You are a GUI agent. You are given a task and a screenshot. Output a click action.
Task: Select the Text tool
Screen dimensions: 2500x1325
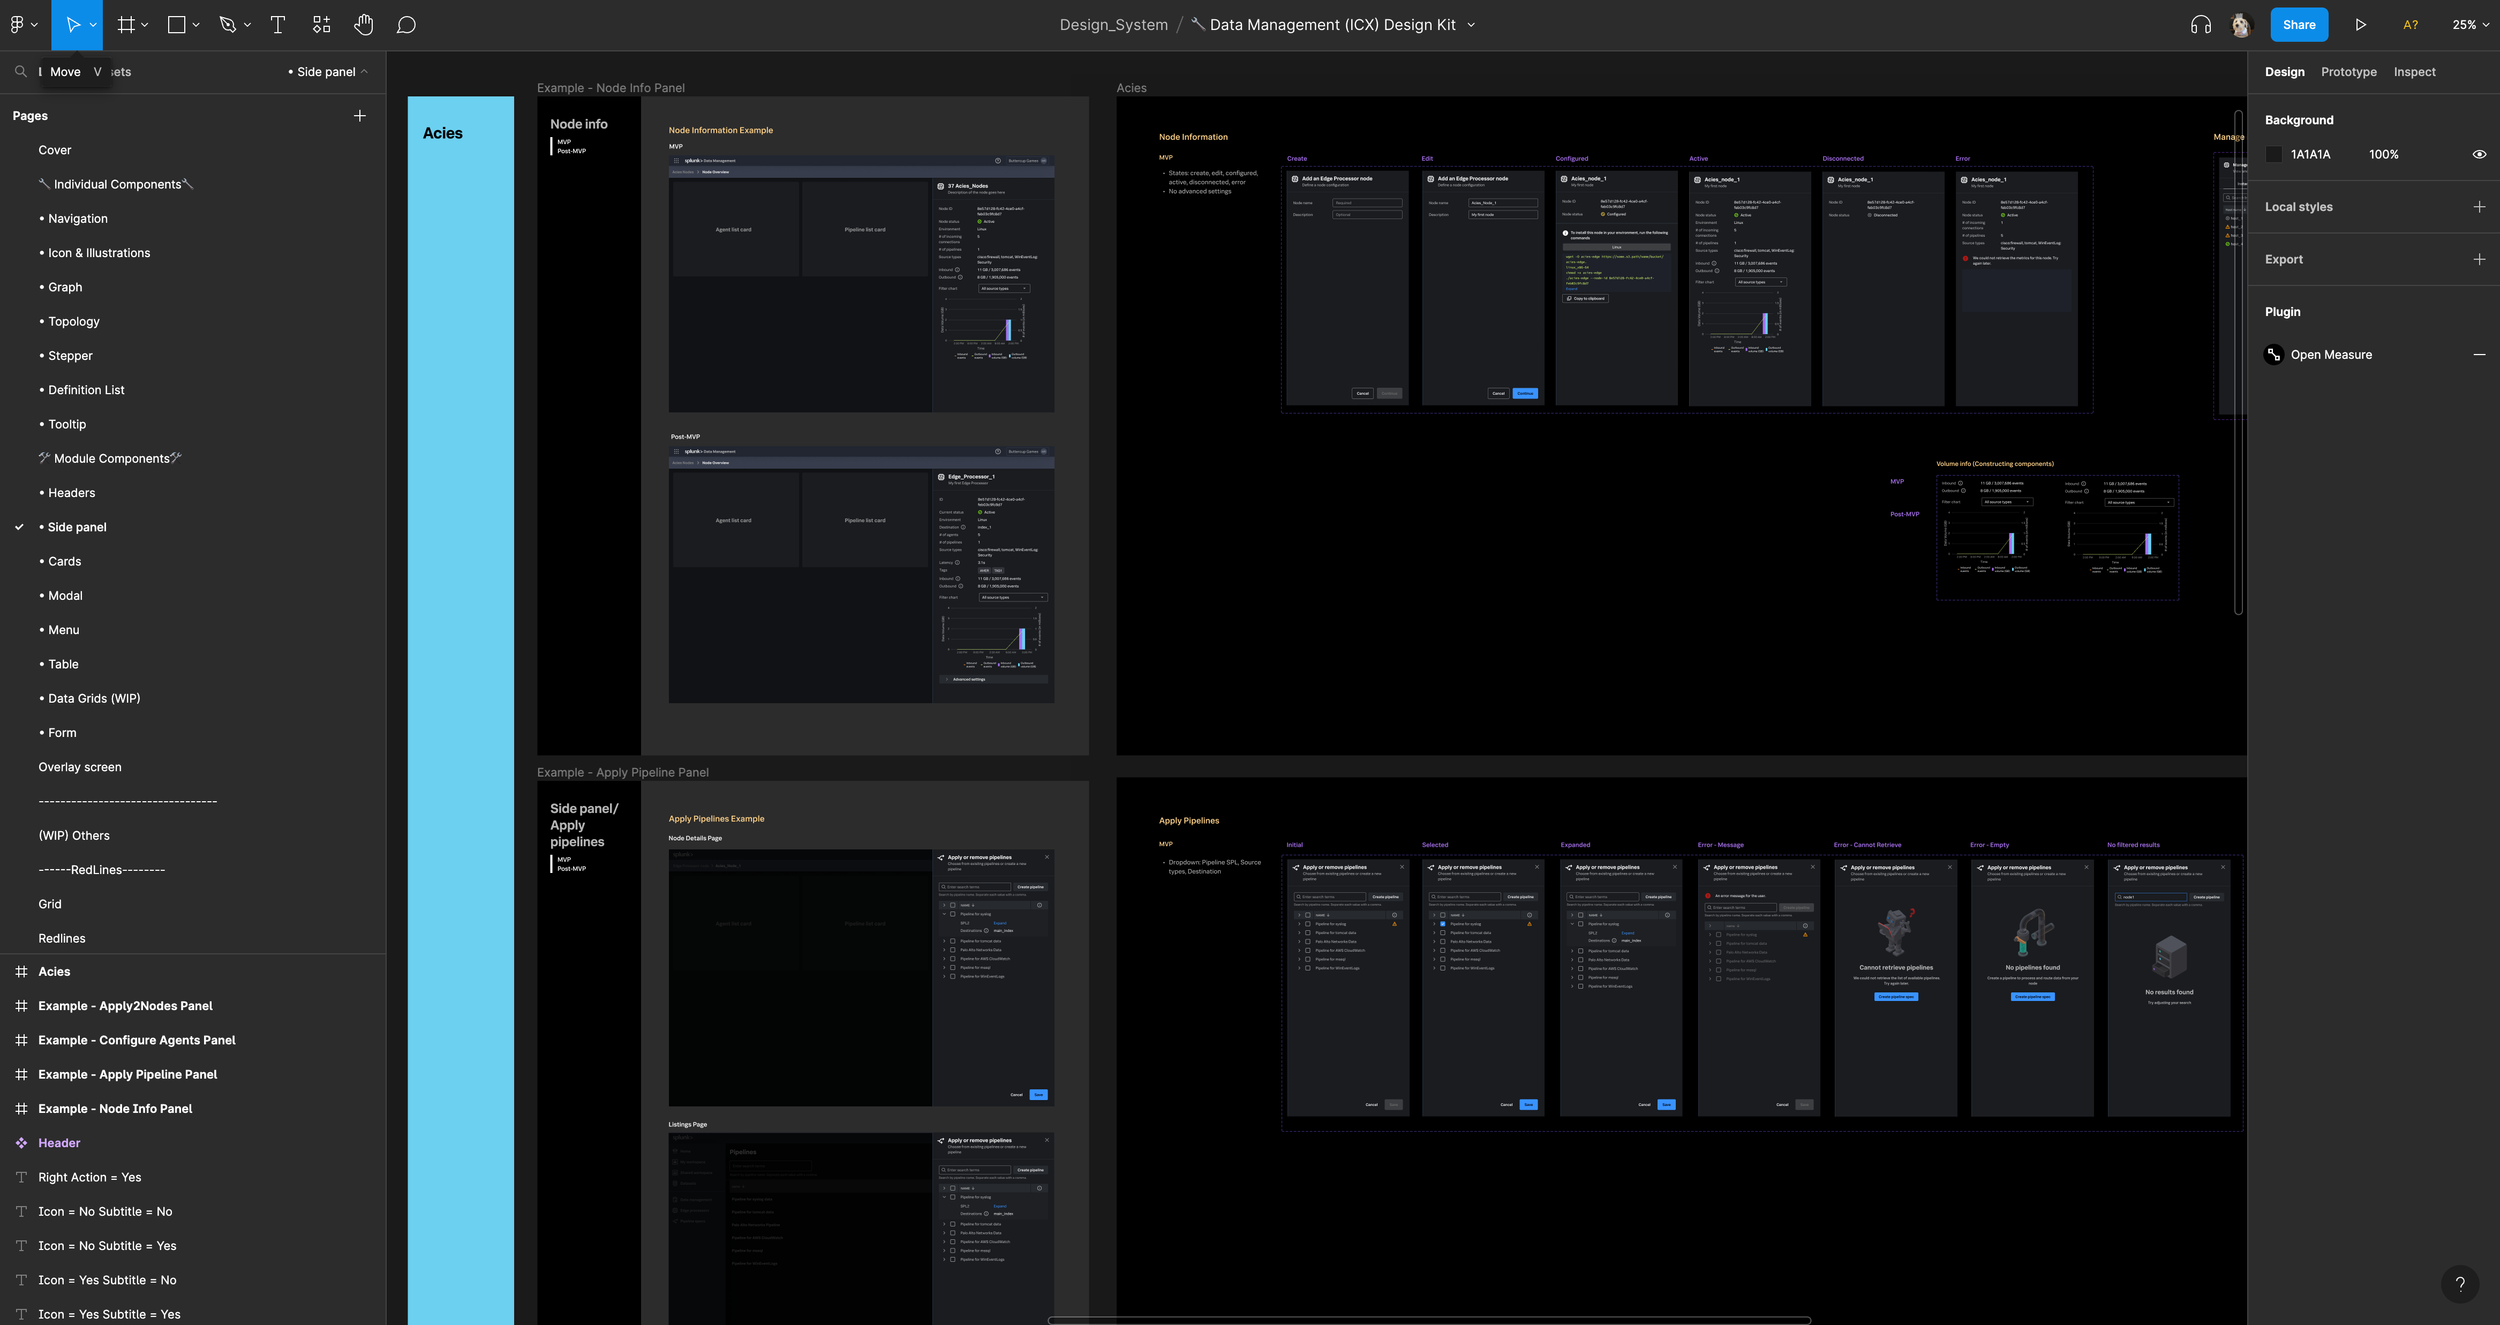278,25
